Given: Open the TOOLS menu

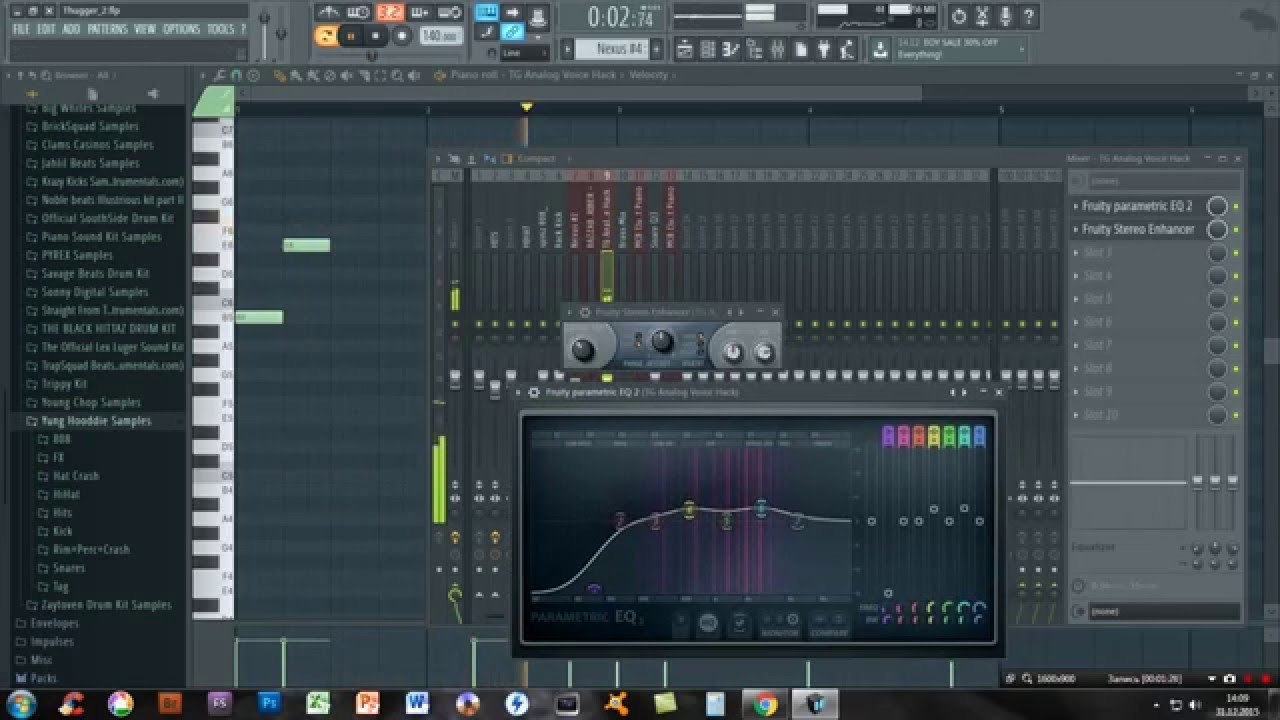Looking at the screenshot, I should click(221, 30).
